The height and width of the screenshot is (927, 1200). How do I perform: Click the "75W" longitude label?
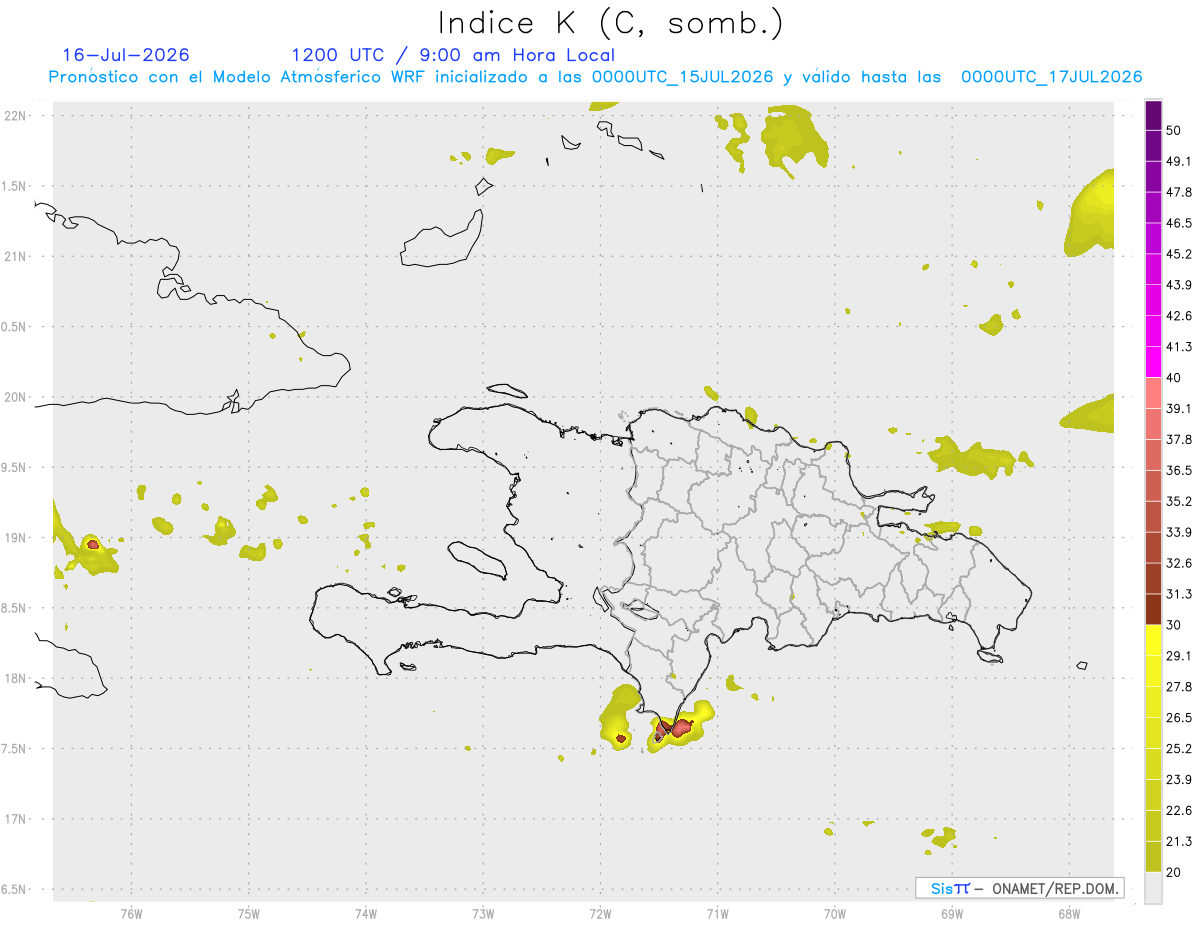(x=249, y=913)
